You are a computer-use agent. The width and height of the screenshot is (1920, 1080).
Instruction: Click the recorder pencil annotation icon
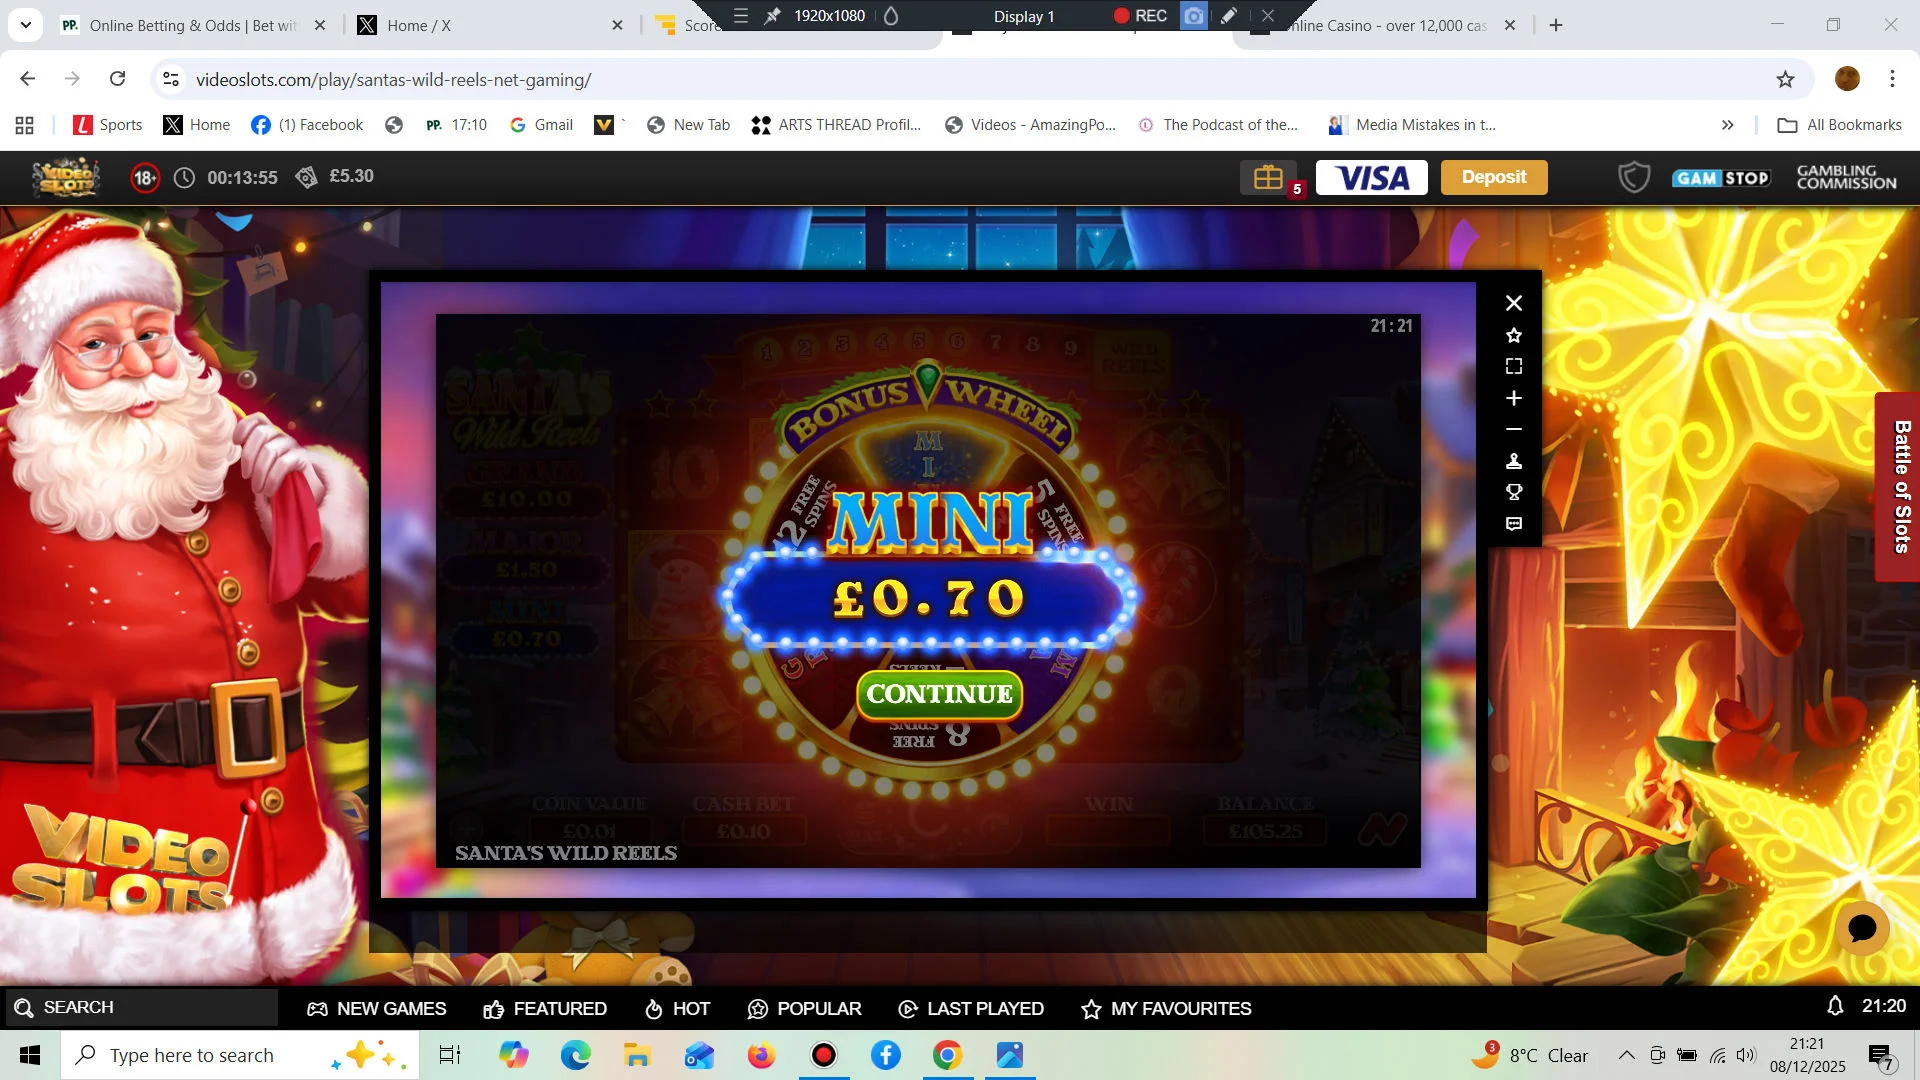pyautogui.click(x=1230, y=16)
